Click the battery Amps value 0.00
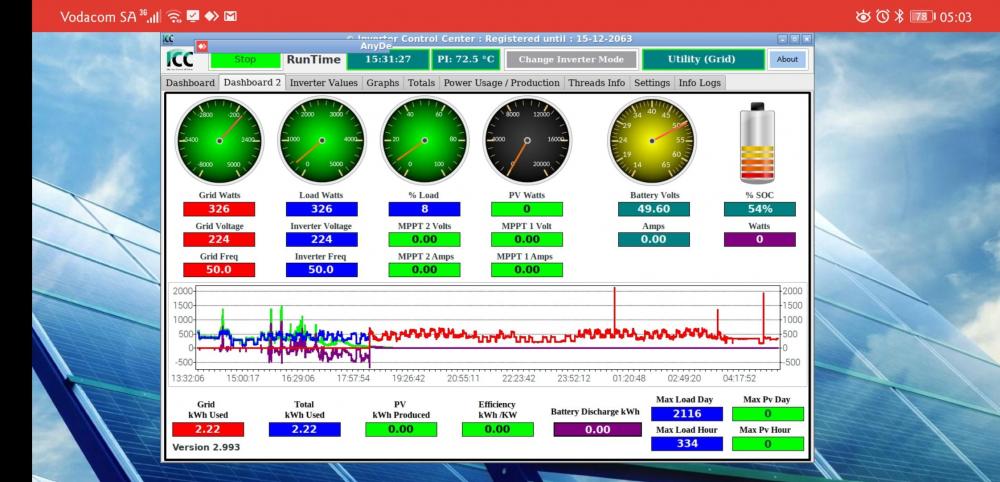Screen dimensions: 1000x482 654,240
